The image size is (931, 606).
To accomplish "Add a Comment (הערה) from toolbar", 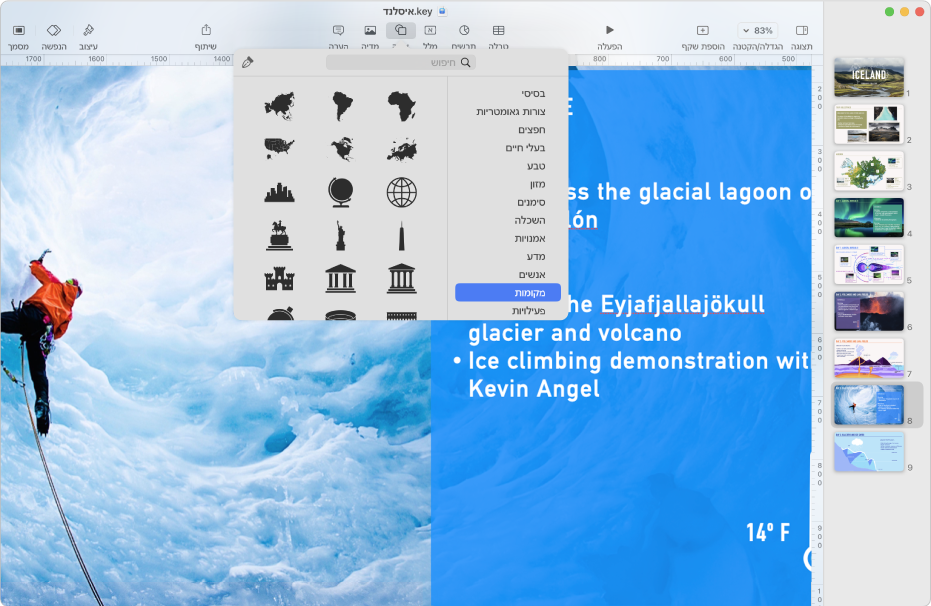I will [x=338, y=30].
